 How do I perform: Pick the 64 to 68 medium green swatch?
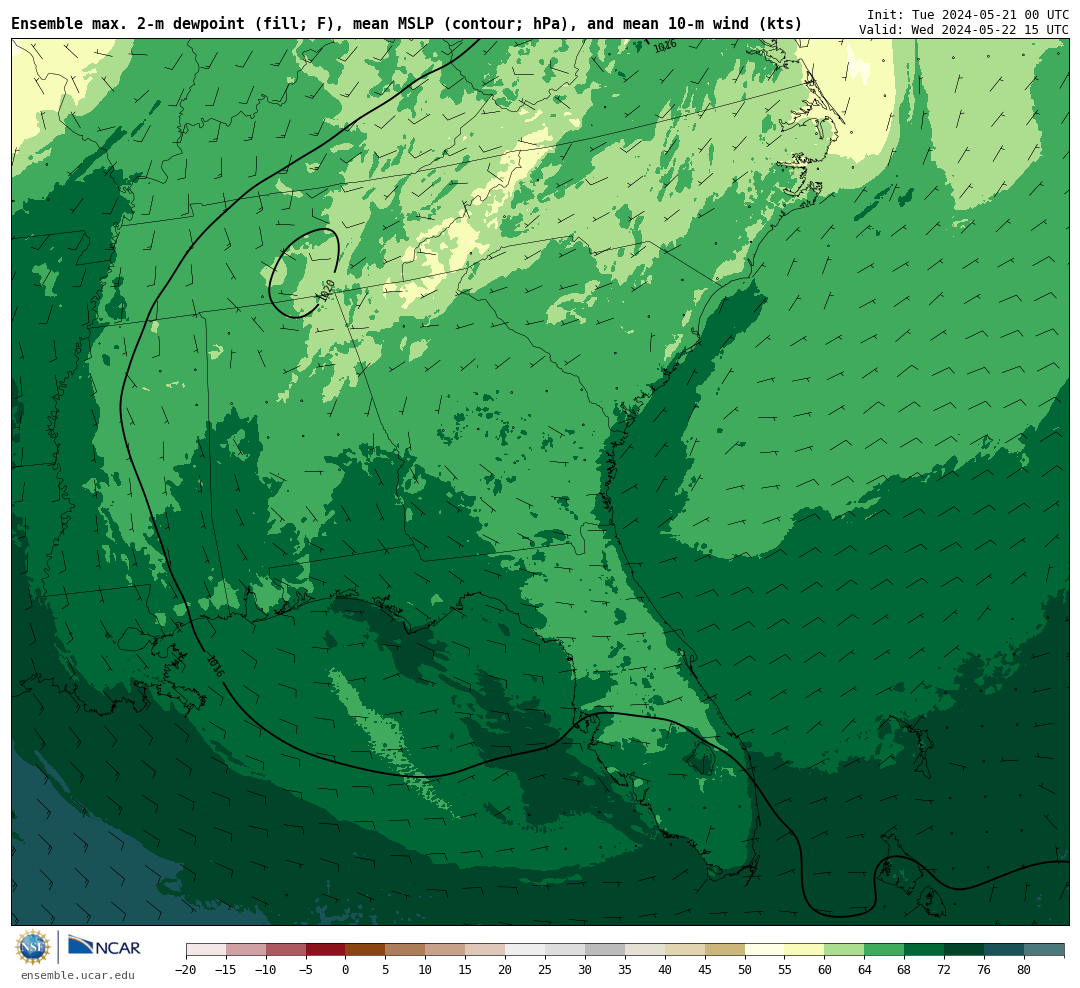pyautogui.click(x=885, y=950)
